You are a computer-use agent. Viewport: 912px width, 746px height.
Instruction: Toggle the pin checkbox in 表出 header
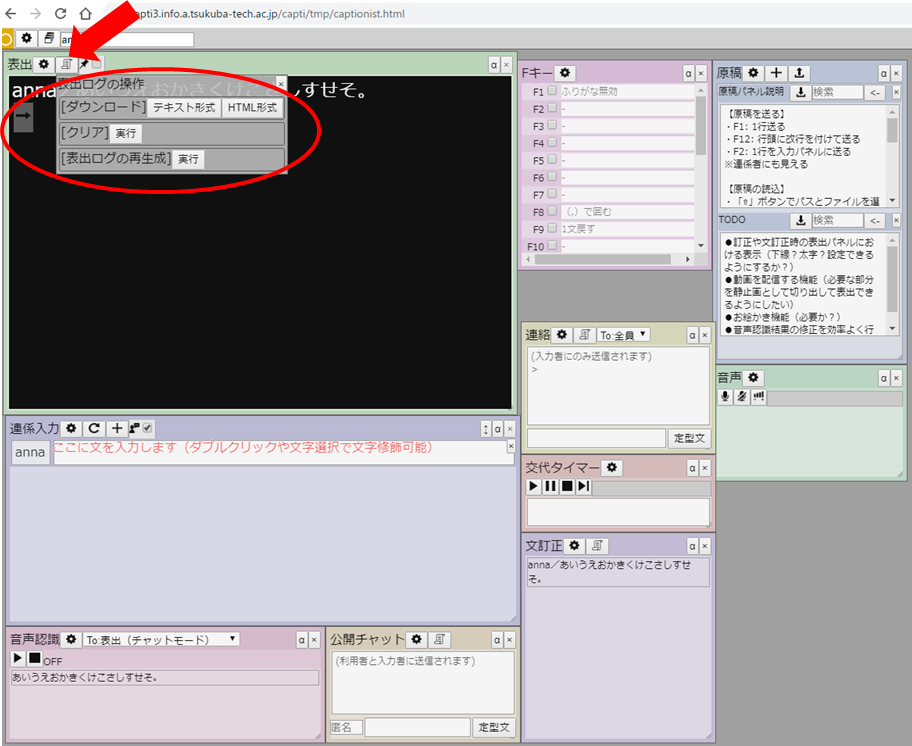[x=97, y=63]
